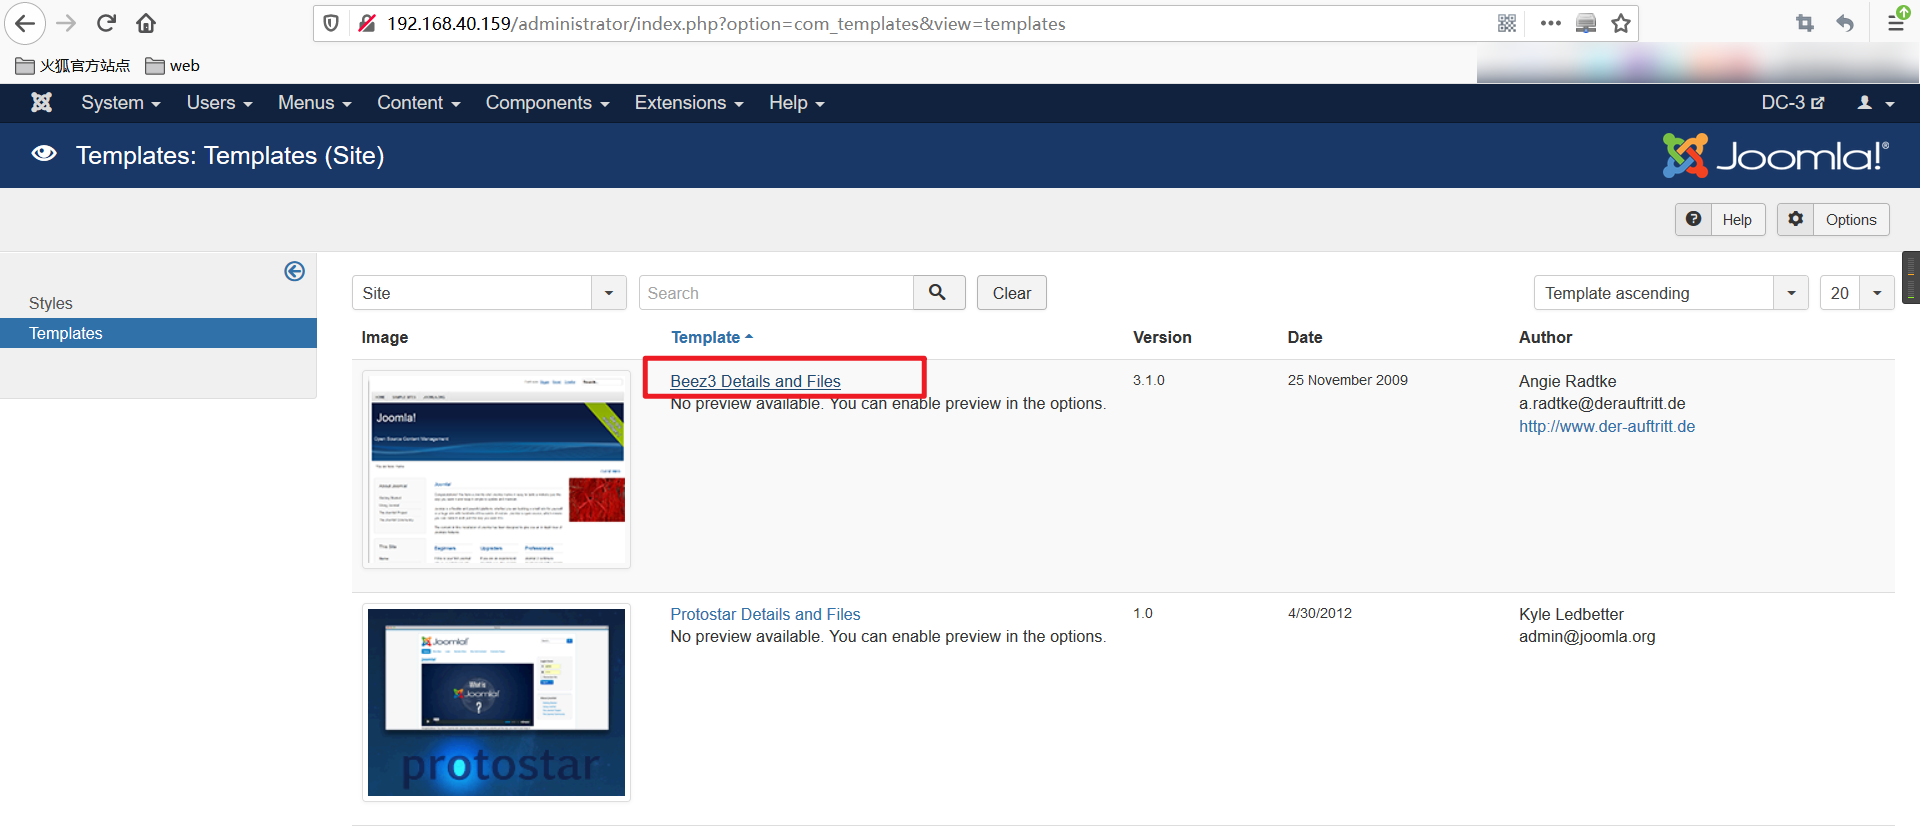Open the web bookmark folder
The width and height of the screenshot is (1920, 828).
click(172, 66)
